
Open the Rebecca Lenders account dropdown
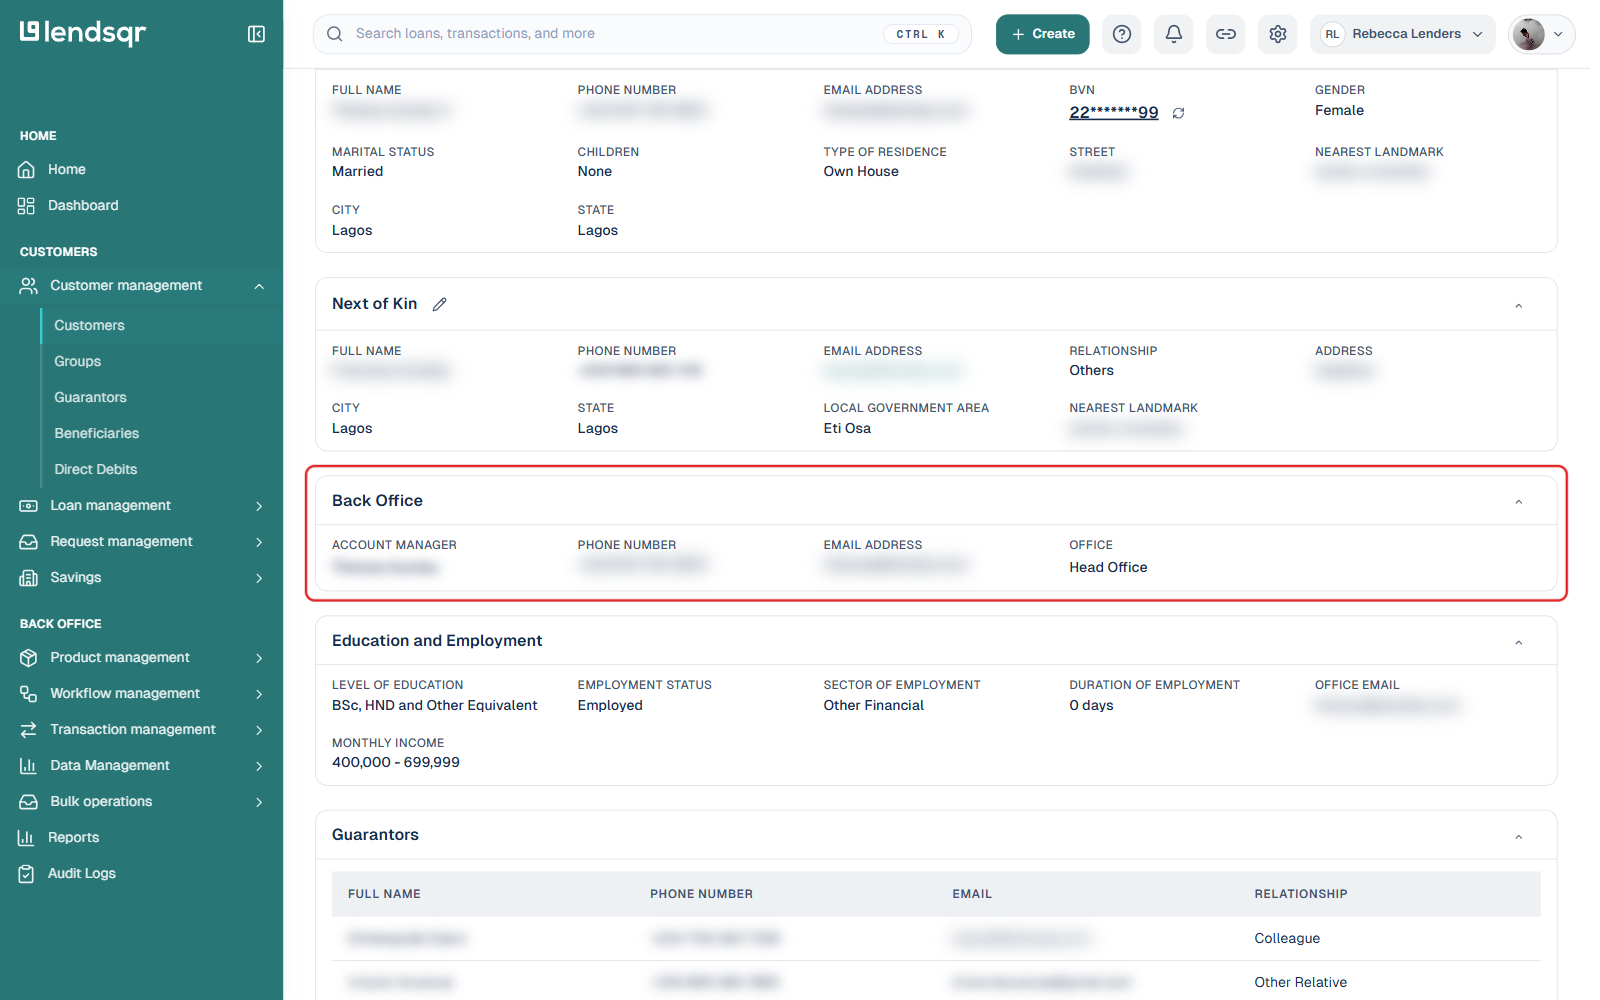[1402, 34]
